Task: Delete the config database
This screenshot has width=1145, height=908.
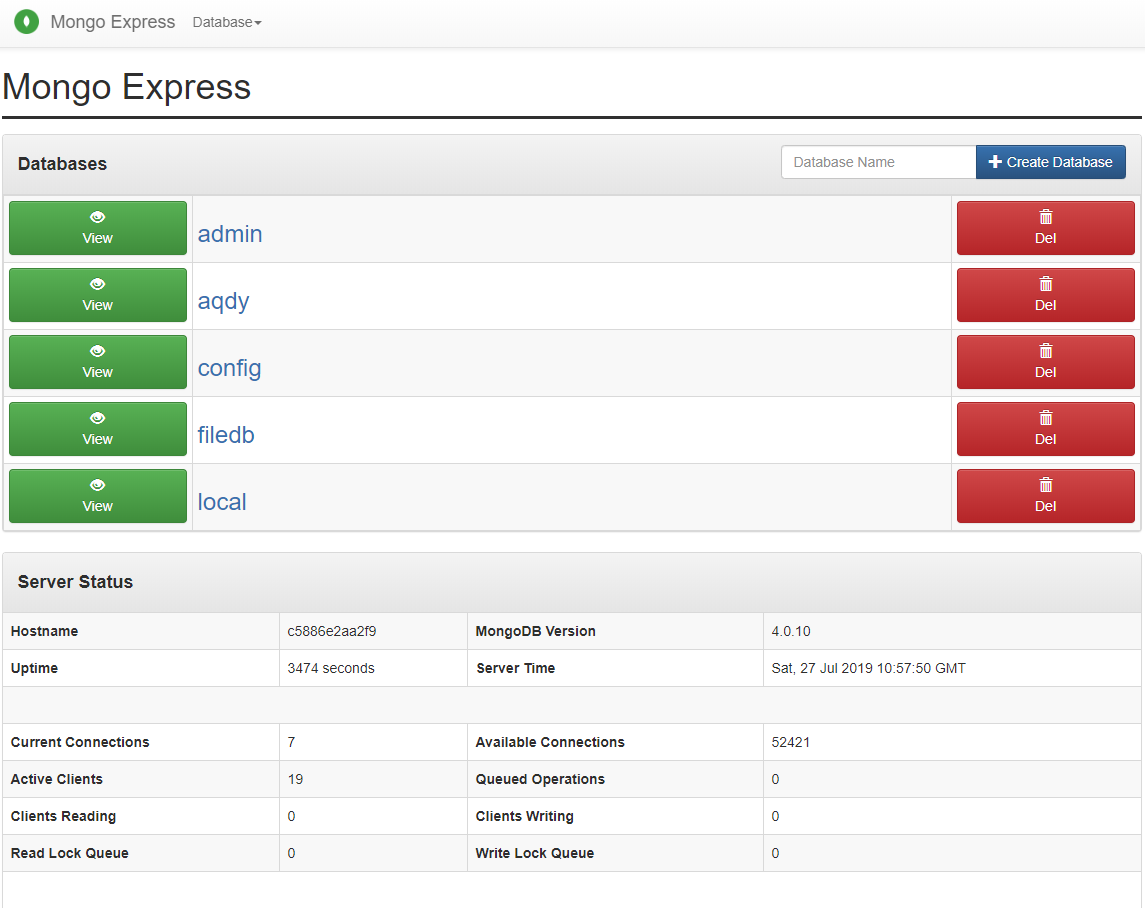Action: click(x=1046, y=362)
